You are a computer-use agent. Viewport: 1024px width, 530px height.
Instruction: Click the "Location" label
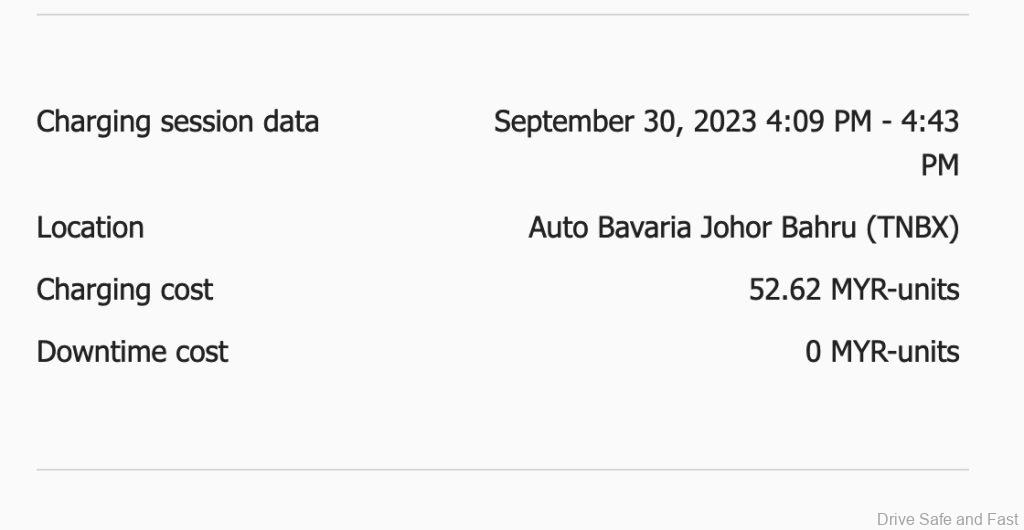[90, 228]
